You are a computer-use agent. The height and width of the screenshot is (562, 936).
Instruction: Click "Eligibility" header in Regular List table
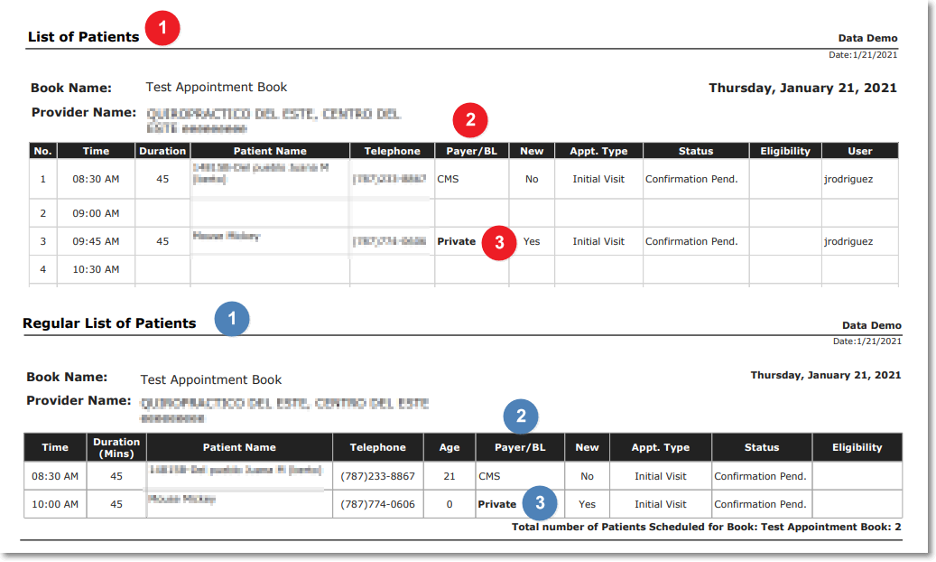(x=857, y=447)
